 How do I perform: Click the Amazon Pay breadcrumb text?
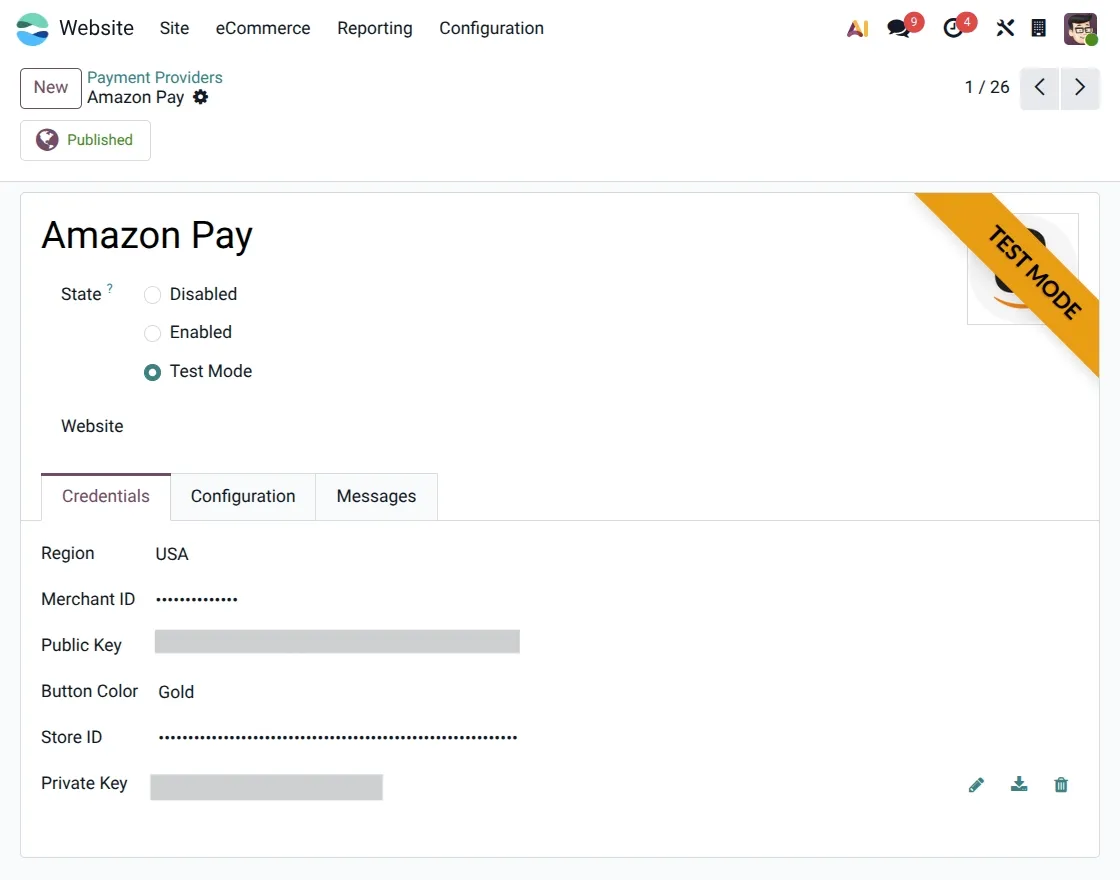[x=136, y=97]
